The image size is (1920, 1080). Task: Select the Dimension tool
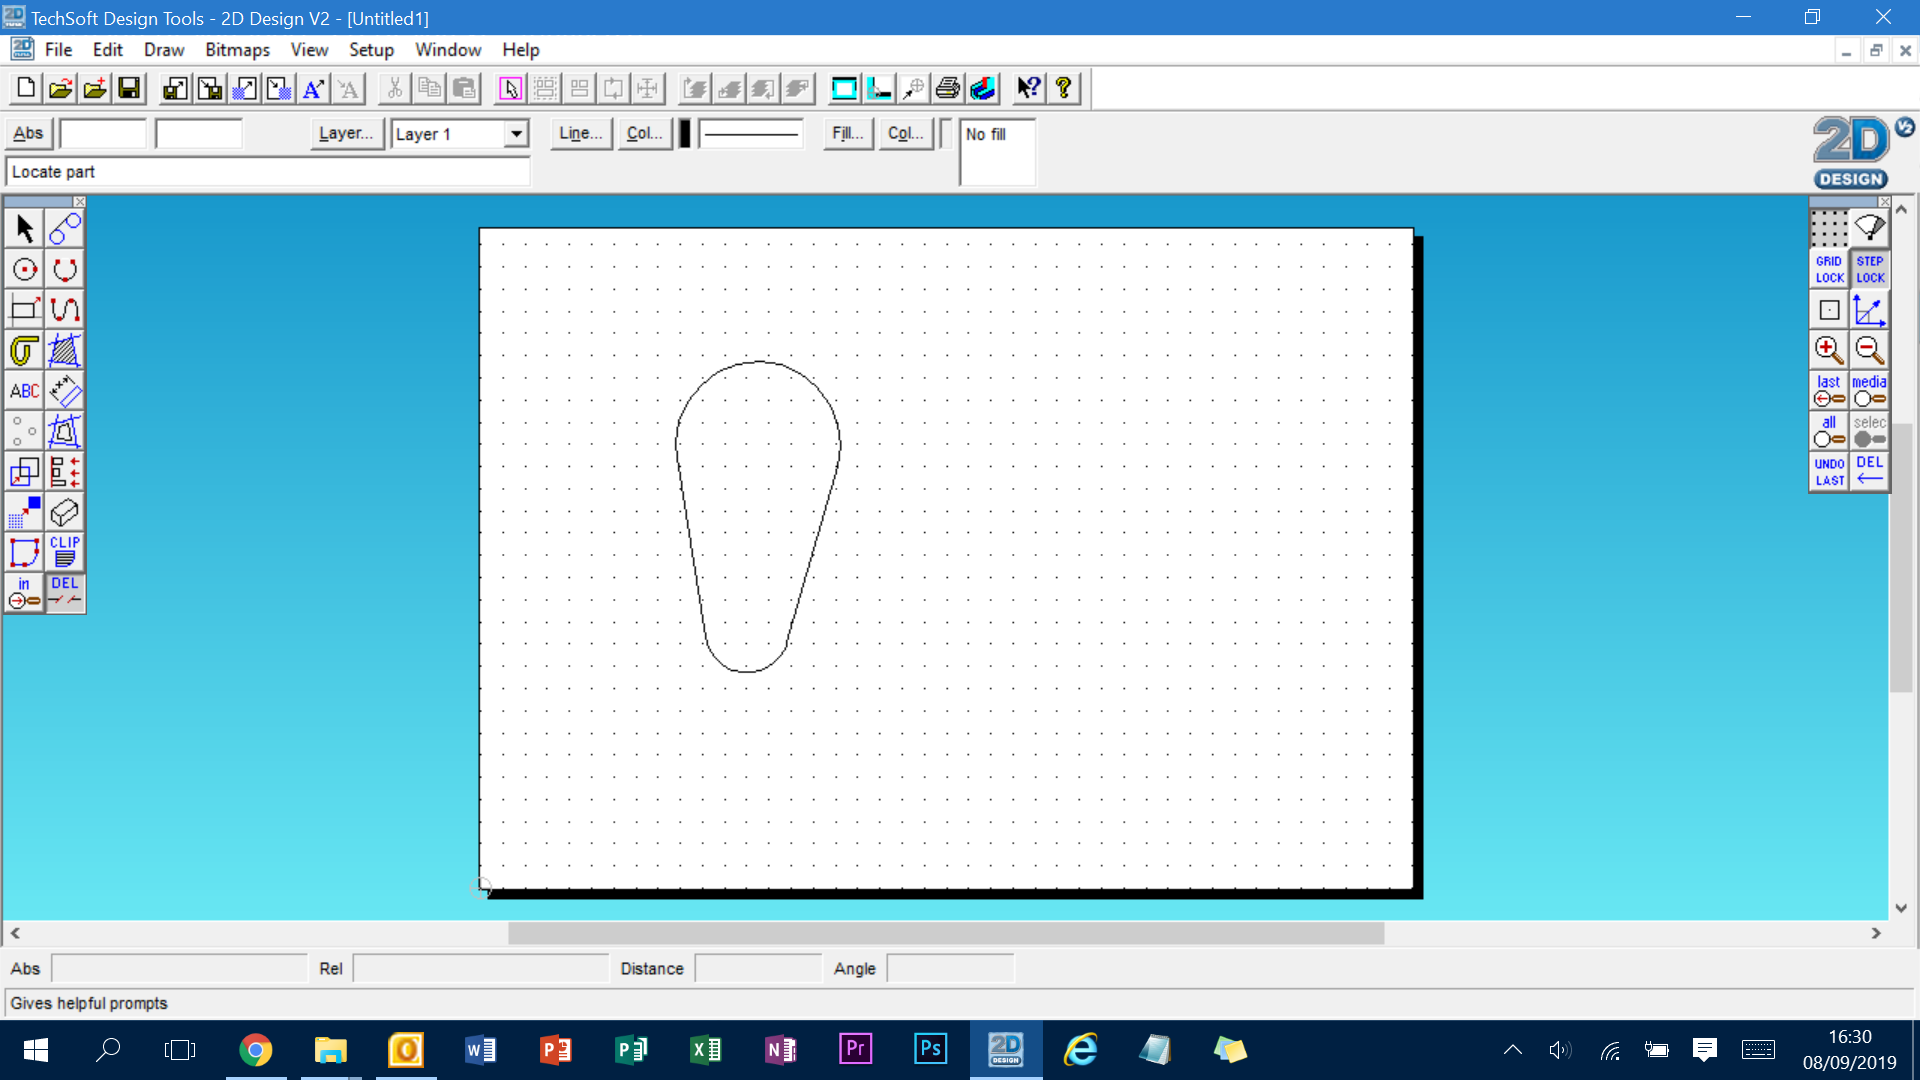click(64, 390)
